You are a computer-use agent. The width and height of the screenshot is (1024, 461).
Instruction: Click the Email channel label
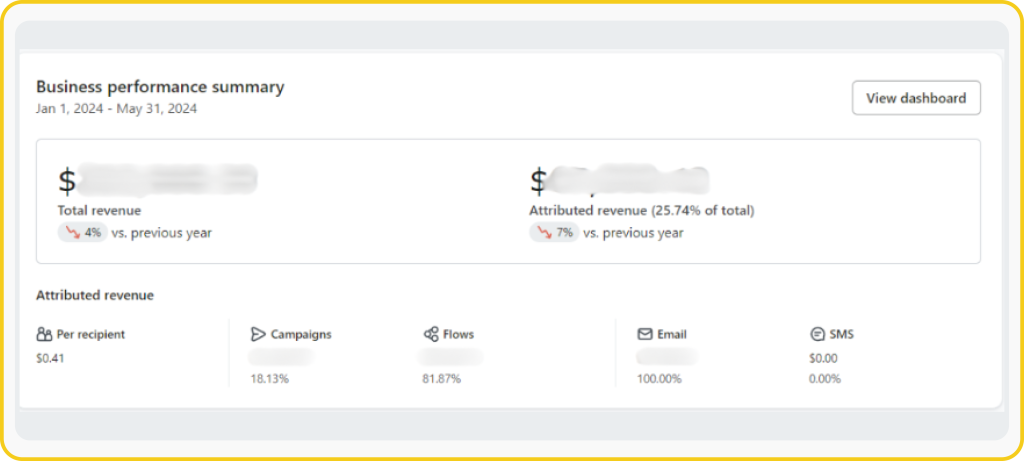coord(672,334)
